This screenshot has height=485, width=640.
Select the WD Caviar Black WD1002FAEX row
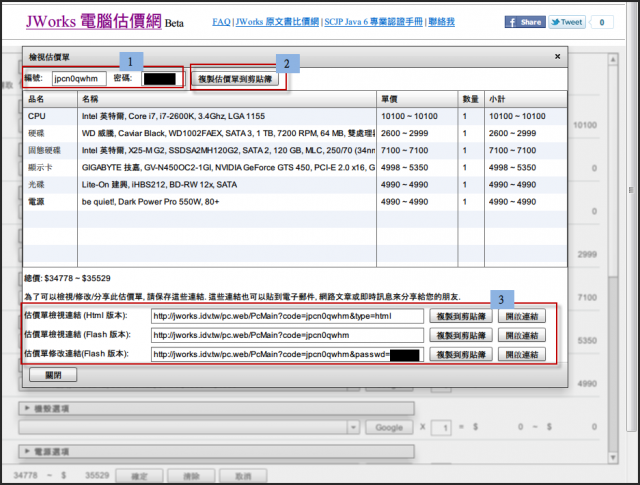click(295, 133)
